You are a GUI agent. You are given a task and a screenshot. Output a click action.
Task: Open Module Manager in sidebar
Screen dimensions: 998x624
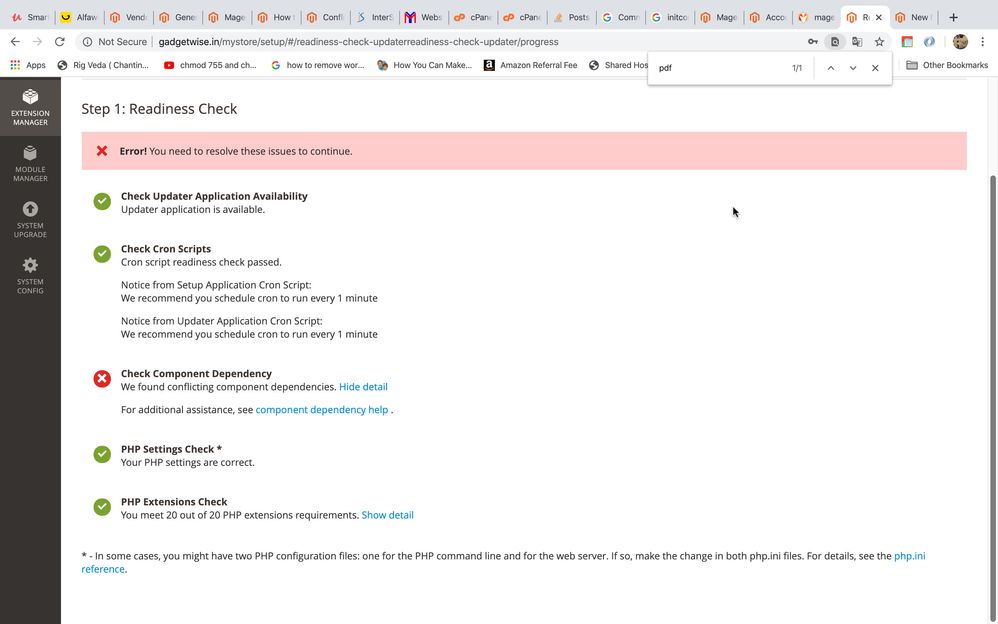pos(30,164)
